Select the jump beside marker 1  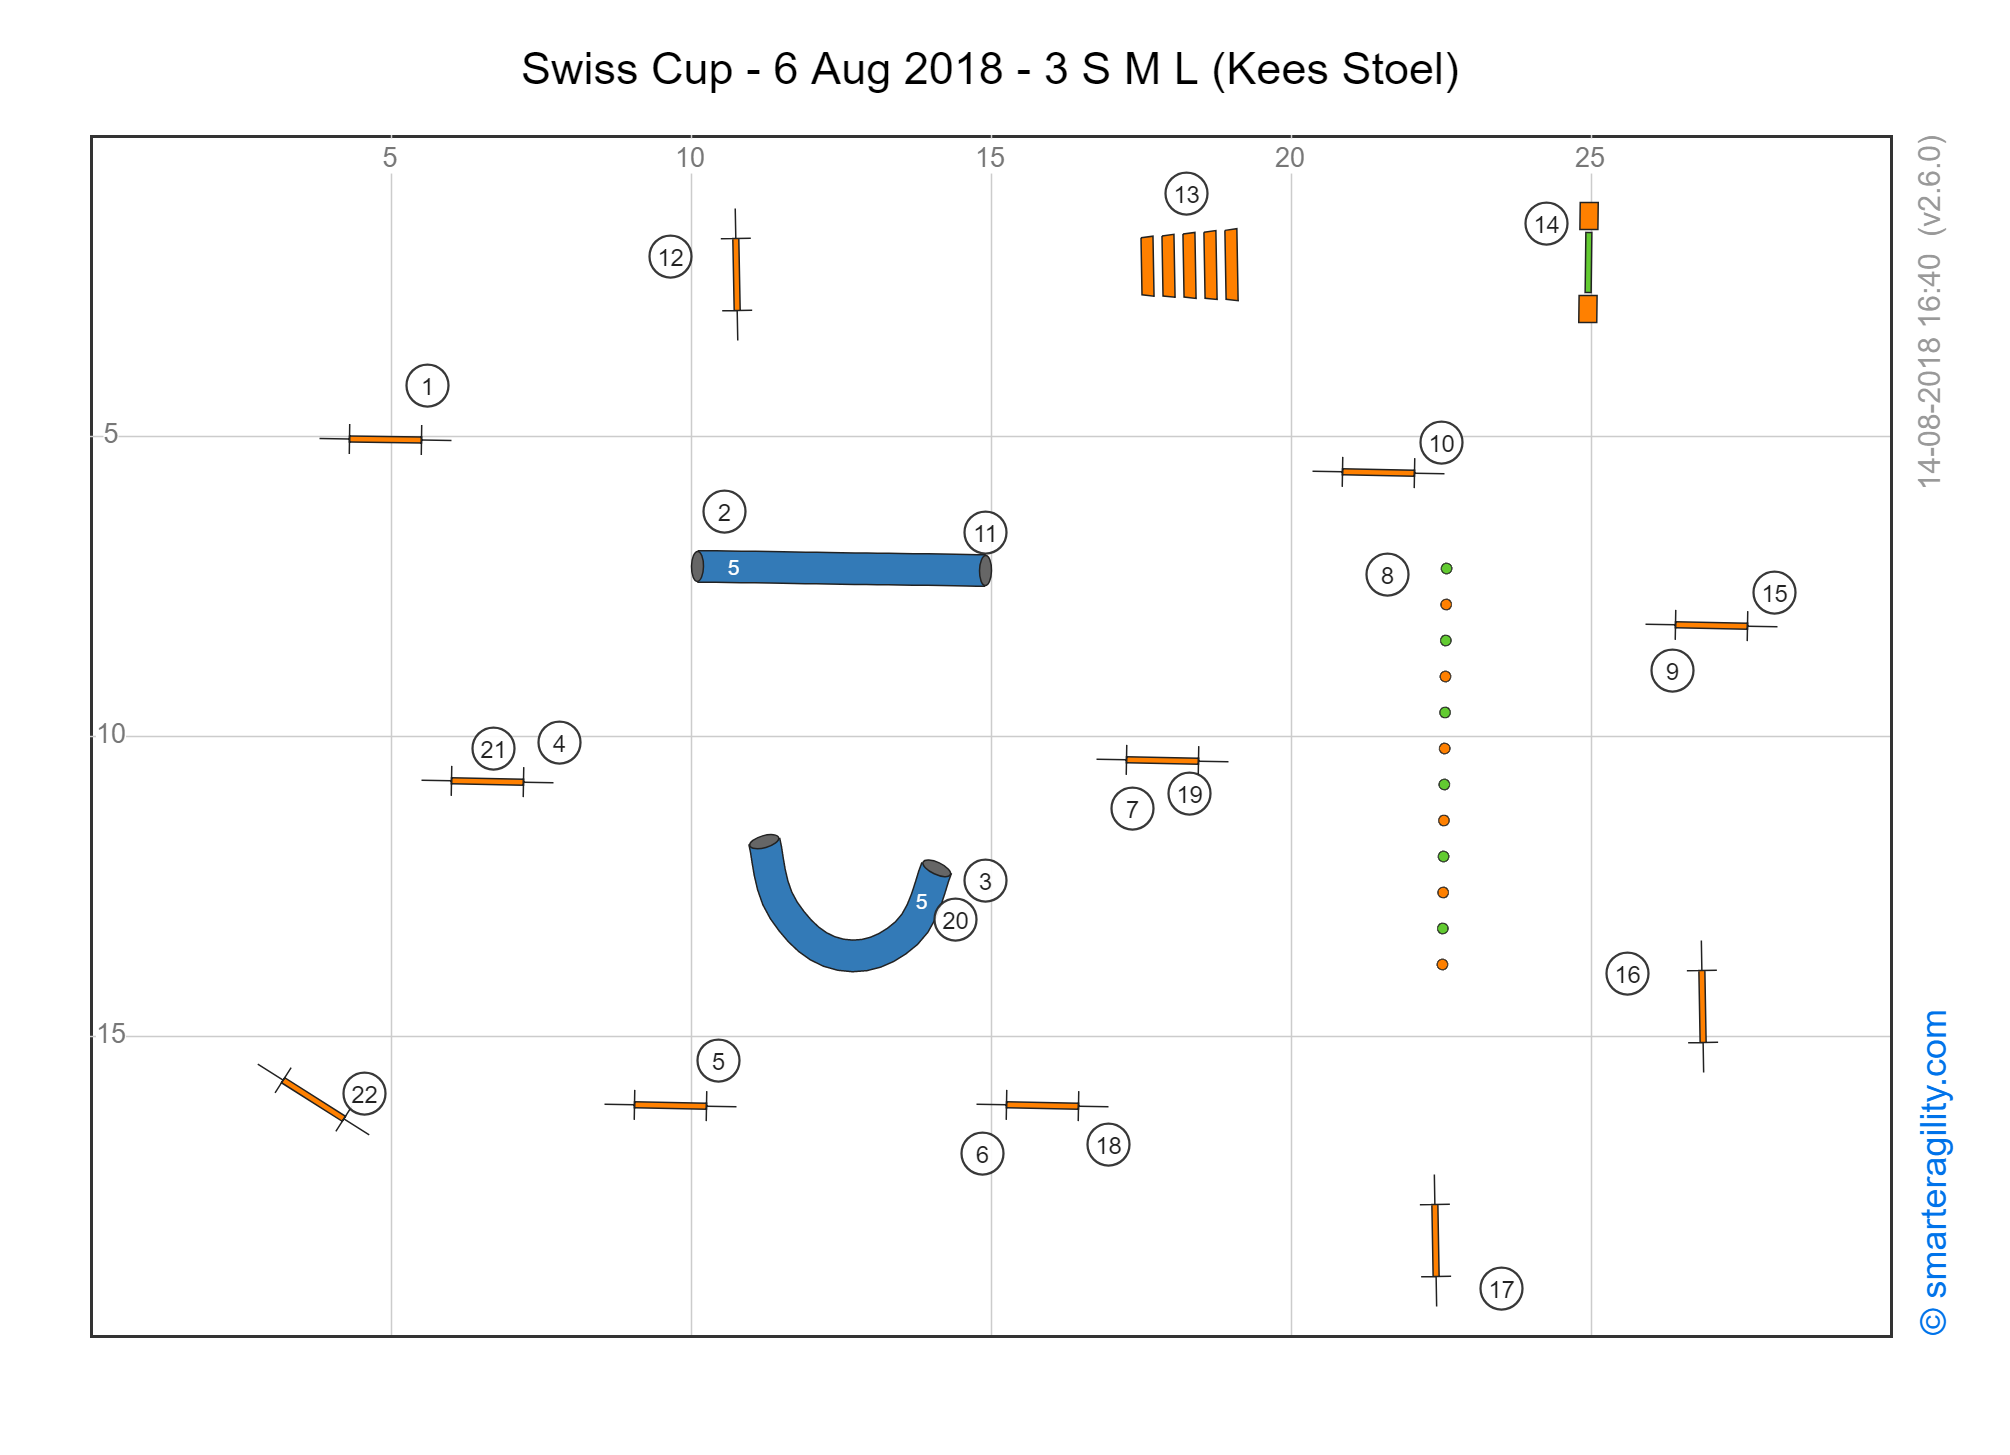385,439
